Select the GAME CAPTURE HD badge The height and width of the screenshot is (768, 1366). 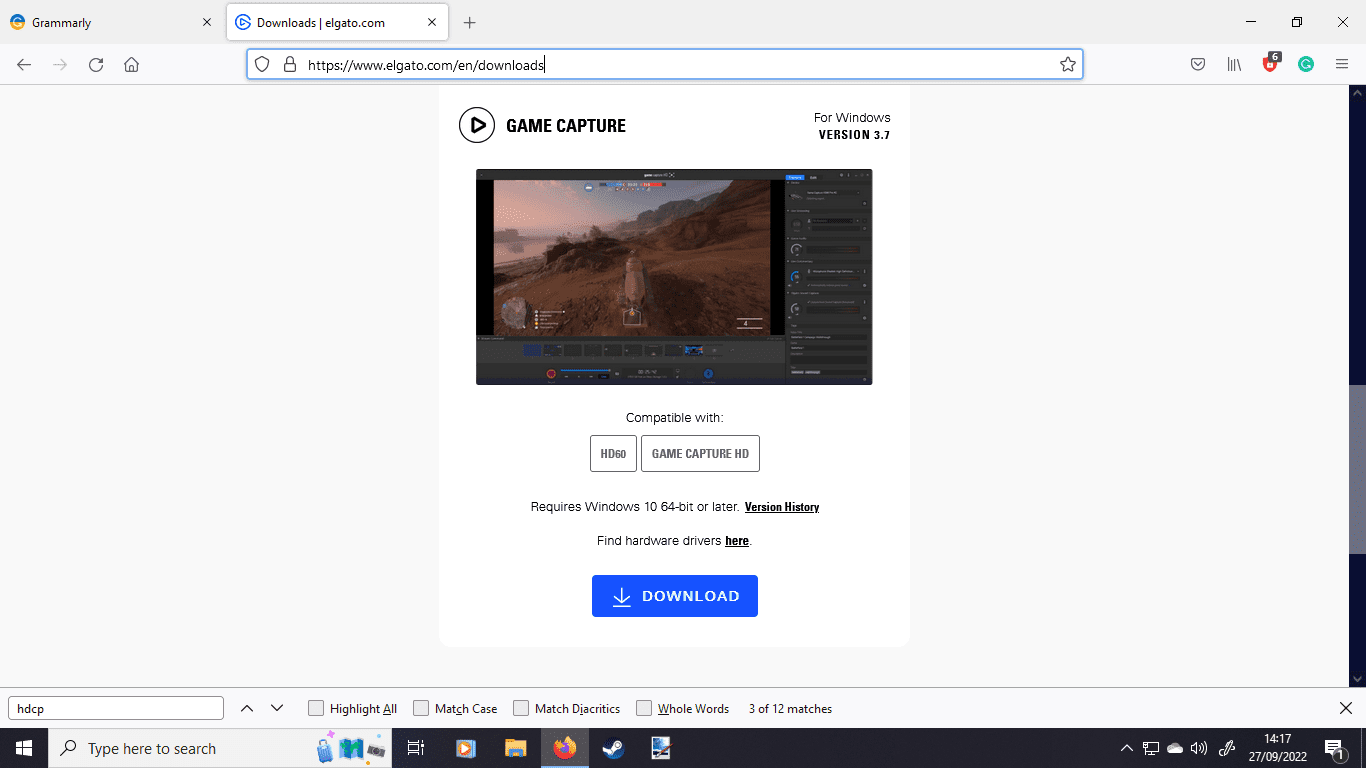tap(700, 453)
